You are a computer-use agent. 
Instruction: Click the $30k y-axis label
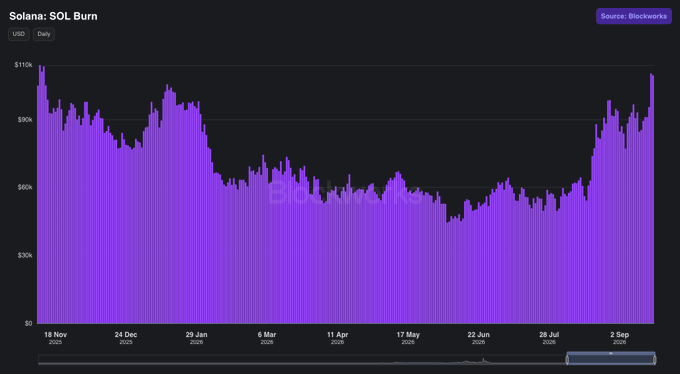[25, 256]
